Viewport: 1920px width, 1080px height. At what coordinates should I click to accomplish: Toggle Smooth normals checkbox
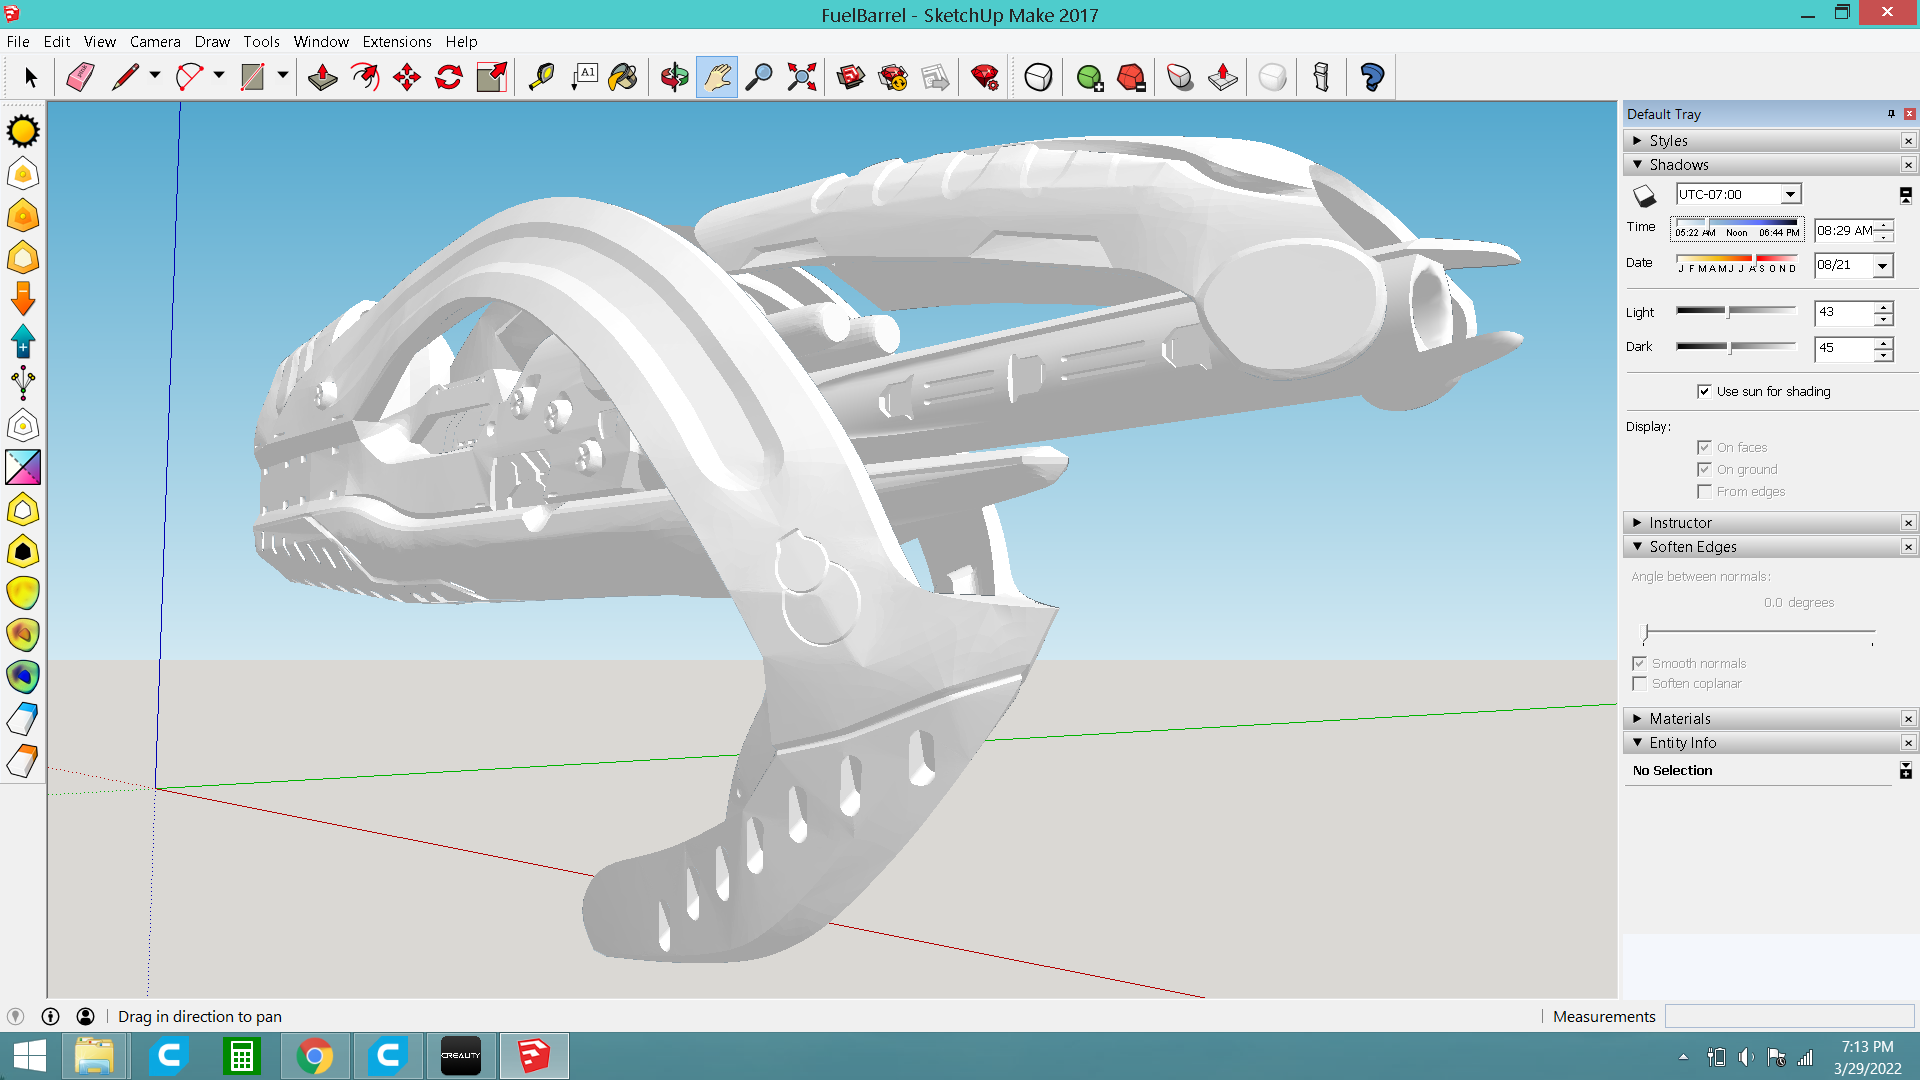pos(1639,663)
